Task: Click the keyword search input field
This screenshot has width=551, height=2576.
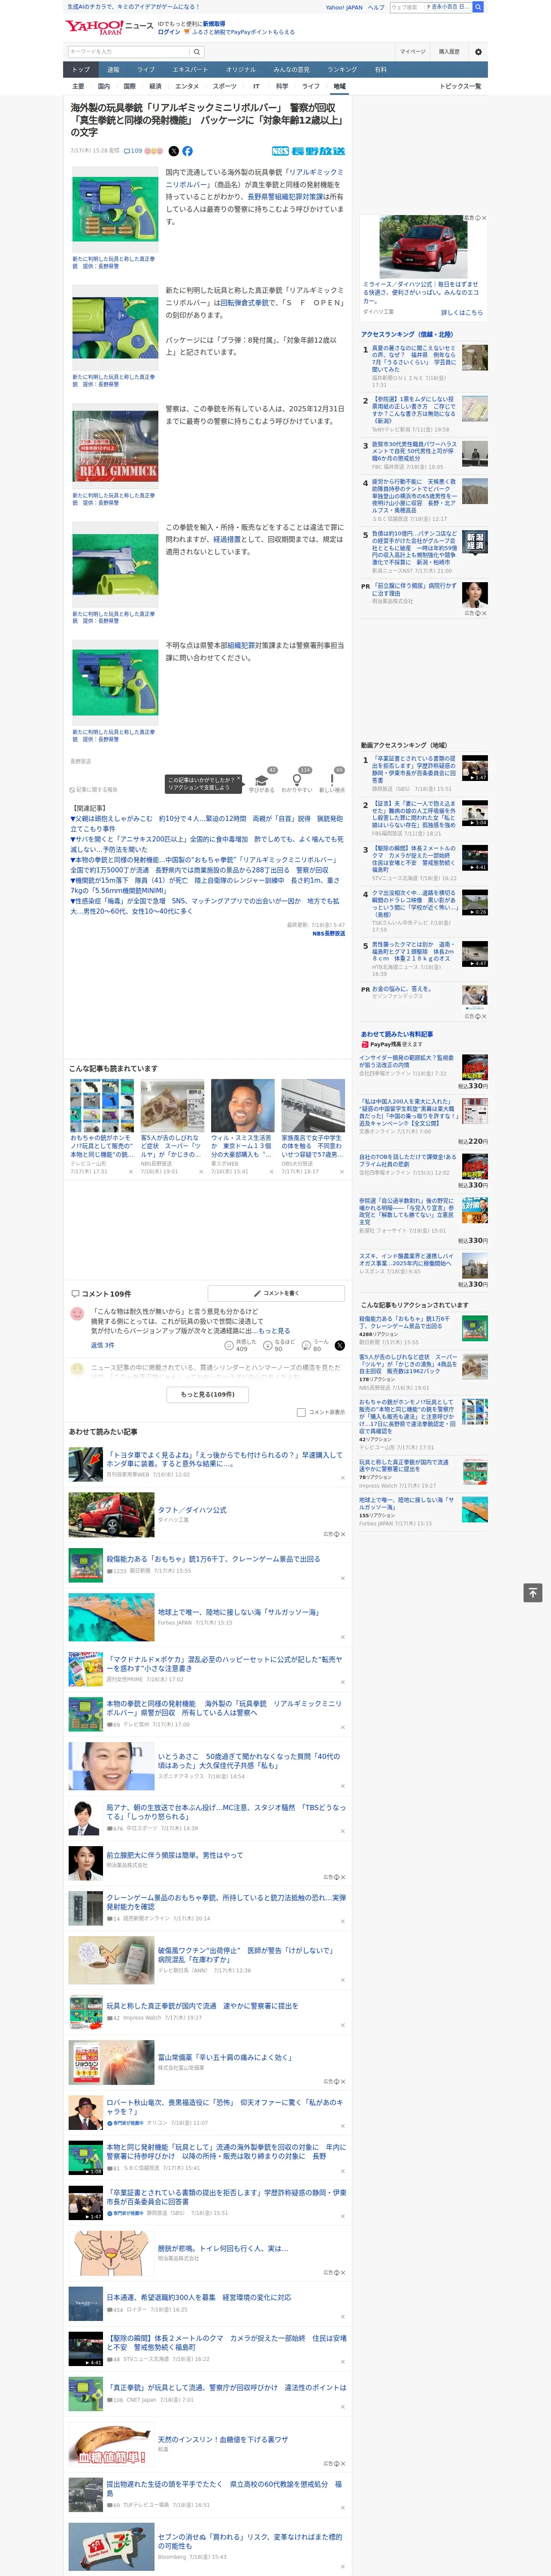Action: tap(129, 52)
